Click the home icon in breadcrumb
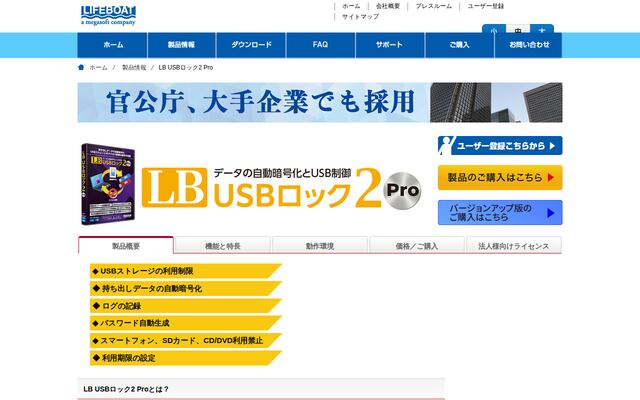The image size is (640, 400). (x=81, y=67)
